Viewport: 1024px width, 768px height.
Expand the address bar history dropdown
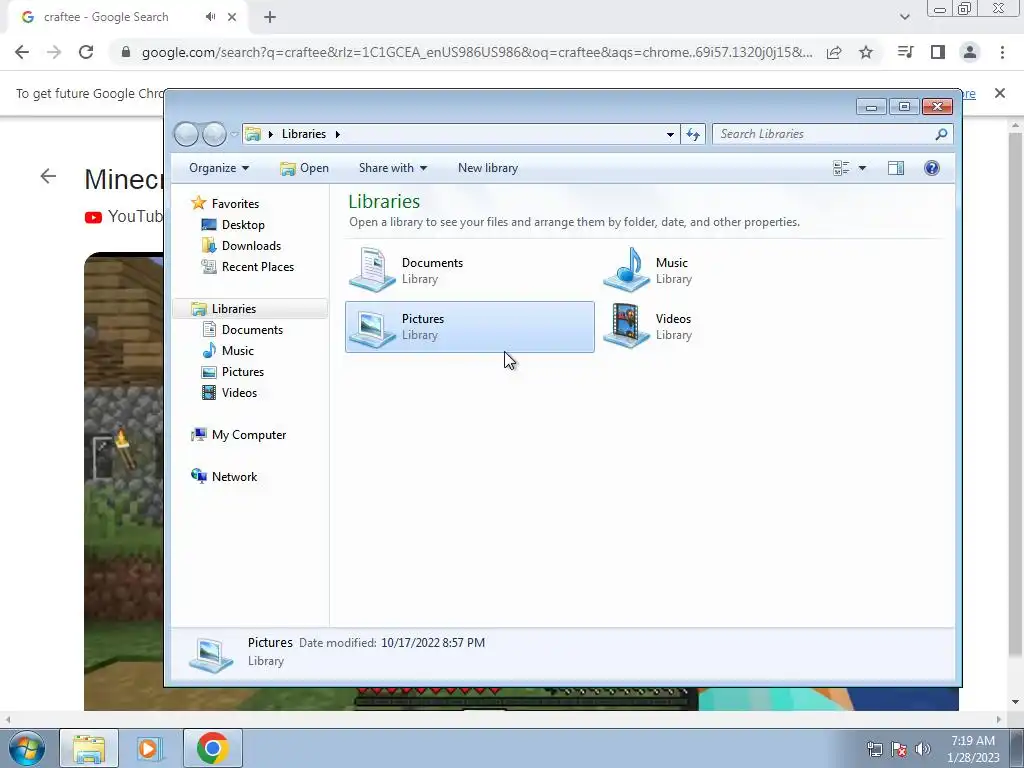pyautogui.click(x=670, y=135)
